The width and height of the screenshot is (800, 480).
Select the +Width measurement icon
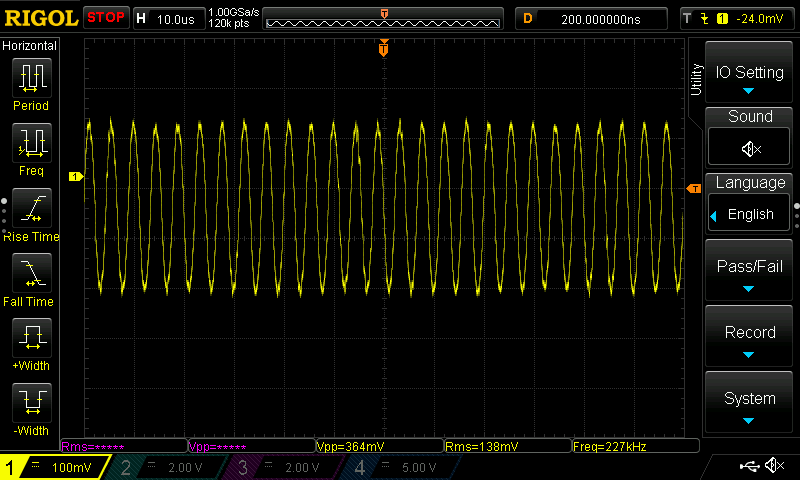pyautogui.click(x=32, y=337)
